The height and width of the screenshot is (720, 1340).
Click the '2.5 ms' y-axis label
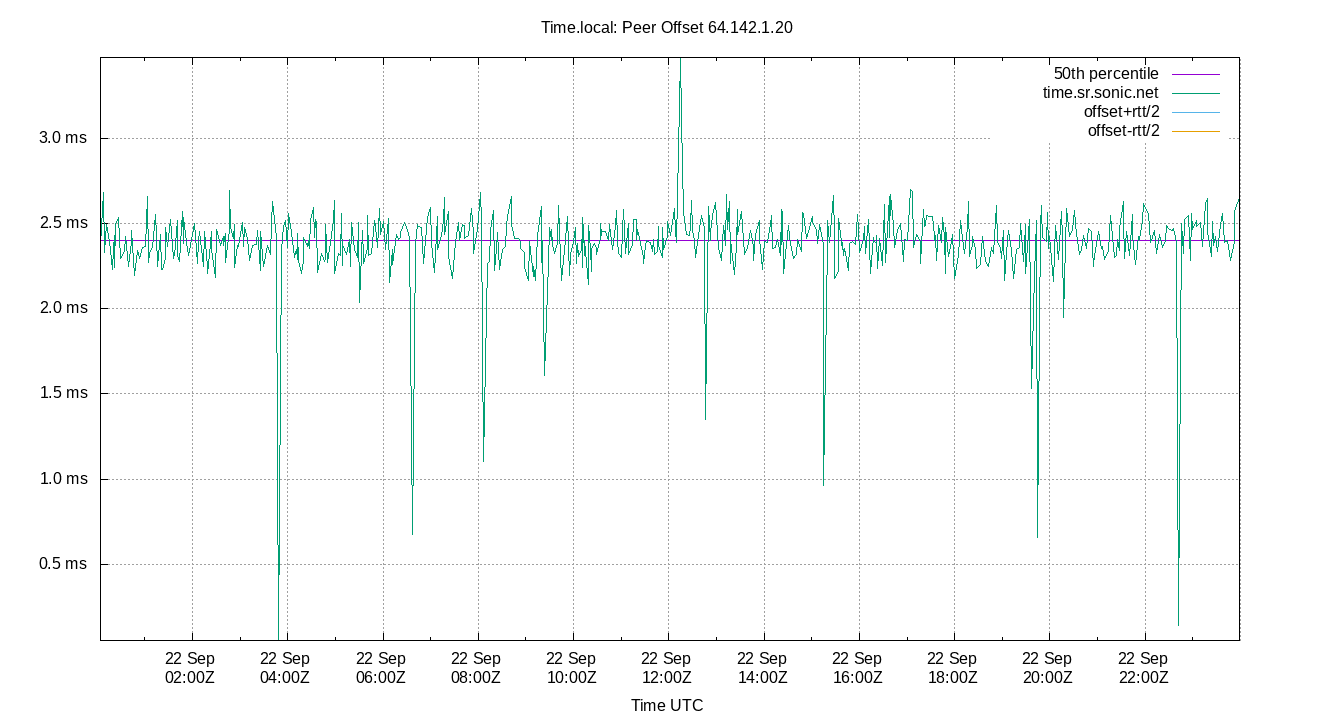[x=63, y=223]
